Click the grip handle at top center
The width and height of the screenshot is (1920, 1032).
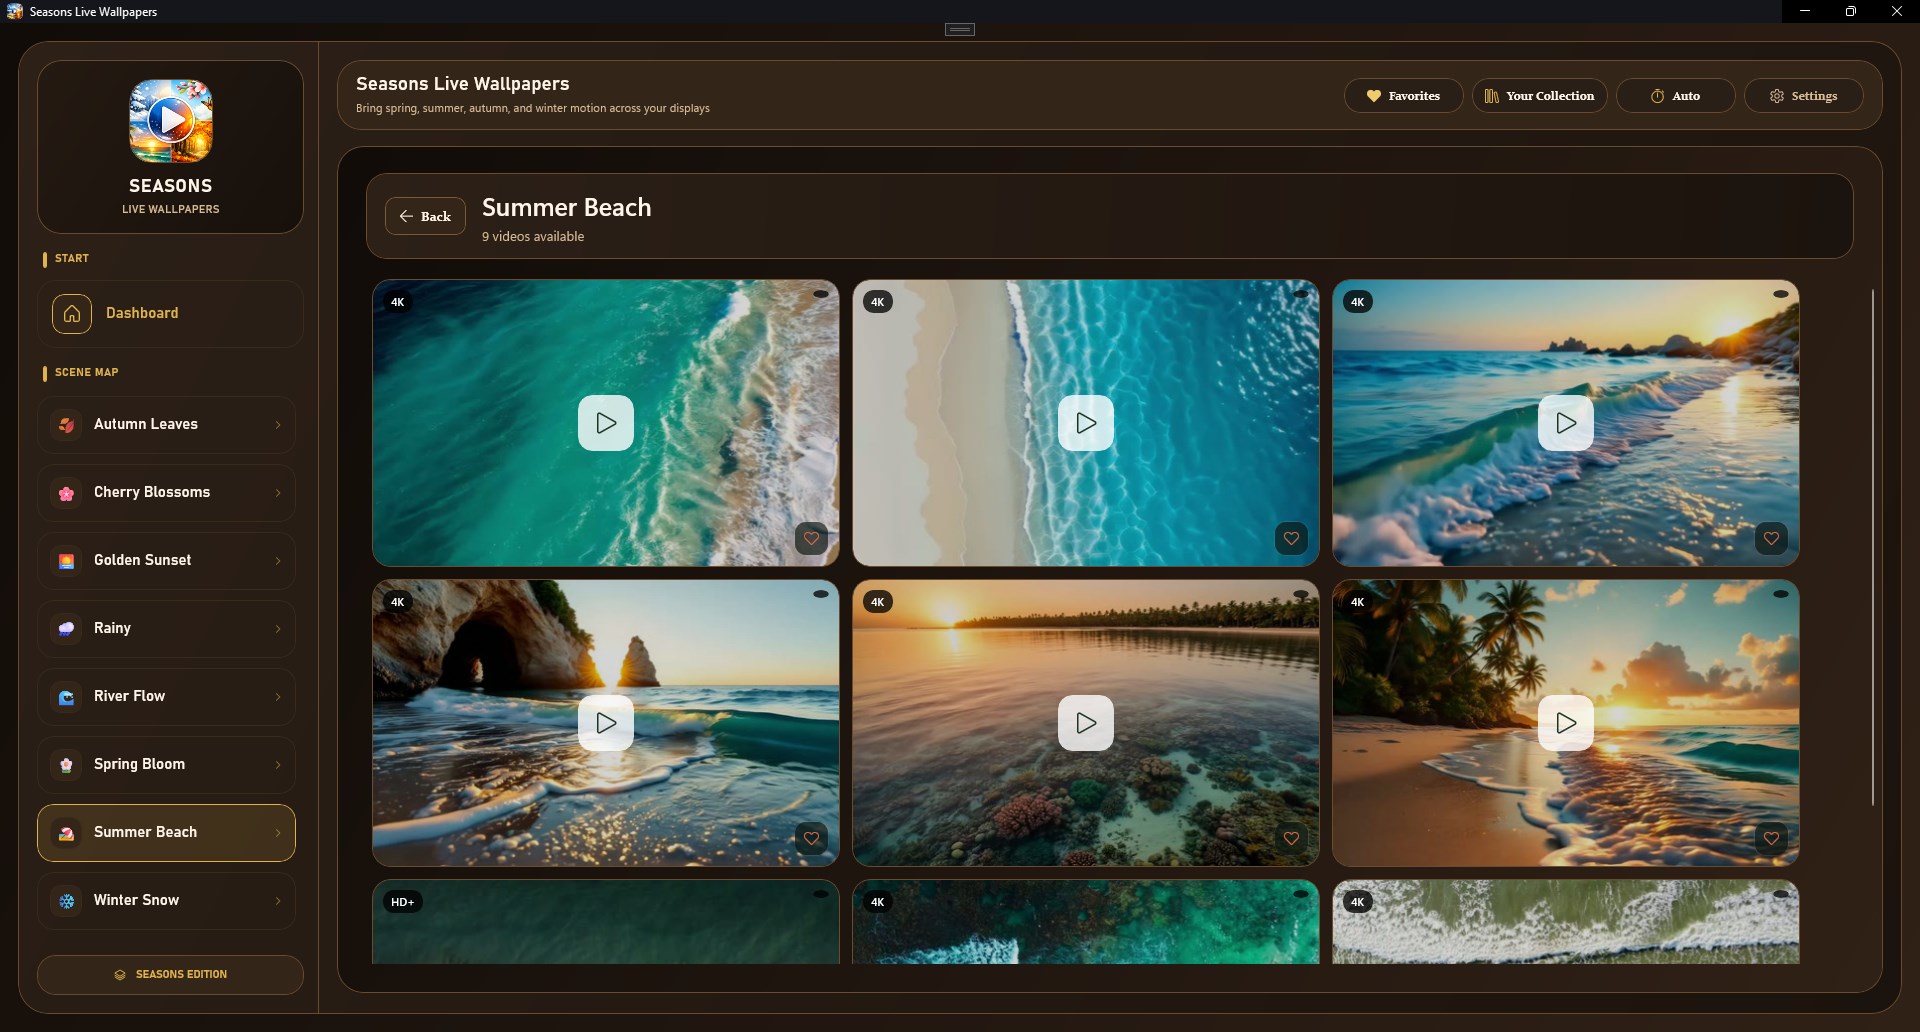coord(960,29)
